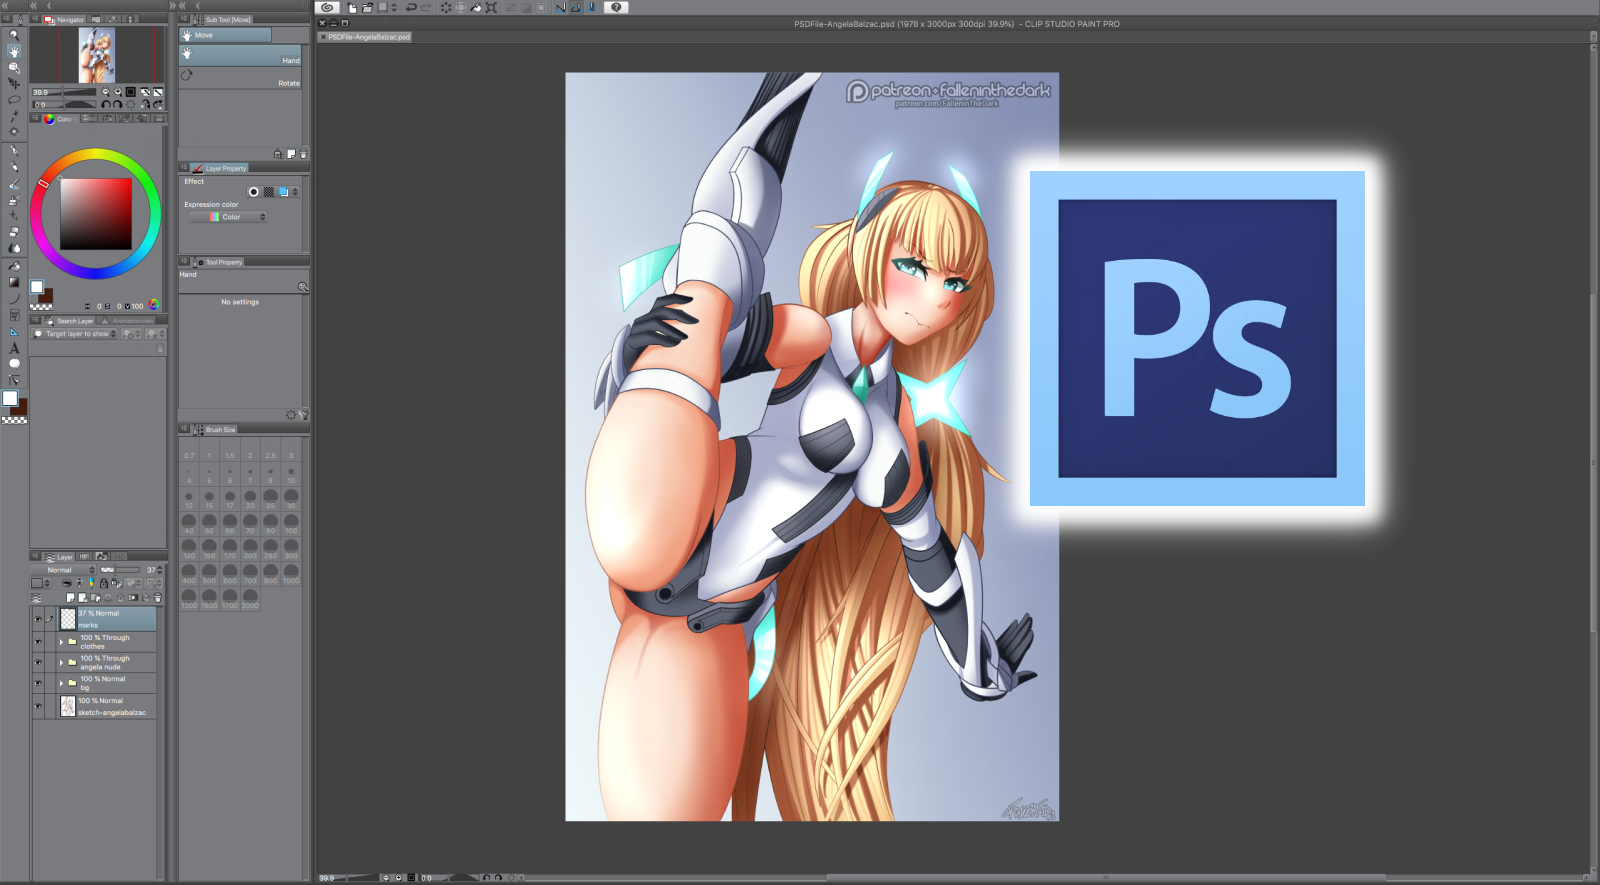The height and width of the screenshot is (885, 1600).
Task: Toggle the border effect in Layer Property
Action: pos(254,192)
